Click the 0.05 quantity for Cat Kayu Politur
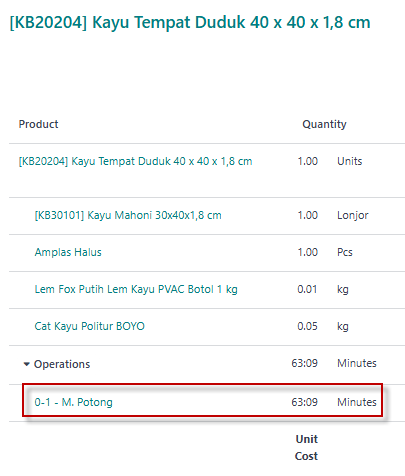This screenshot has width=405, height=476. 307,326
